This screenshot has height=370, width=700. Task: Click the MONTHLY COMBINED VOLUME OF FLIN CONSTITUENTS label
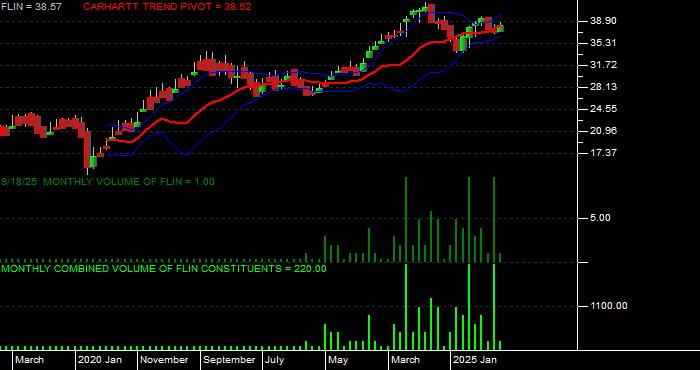click(x=163, y=269)
